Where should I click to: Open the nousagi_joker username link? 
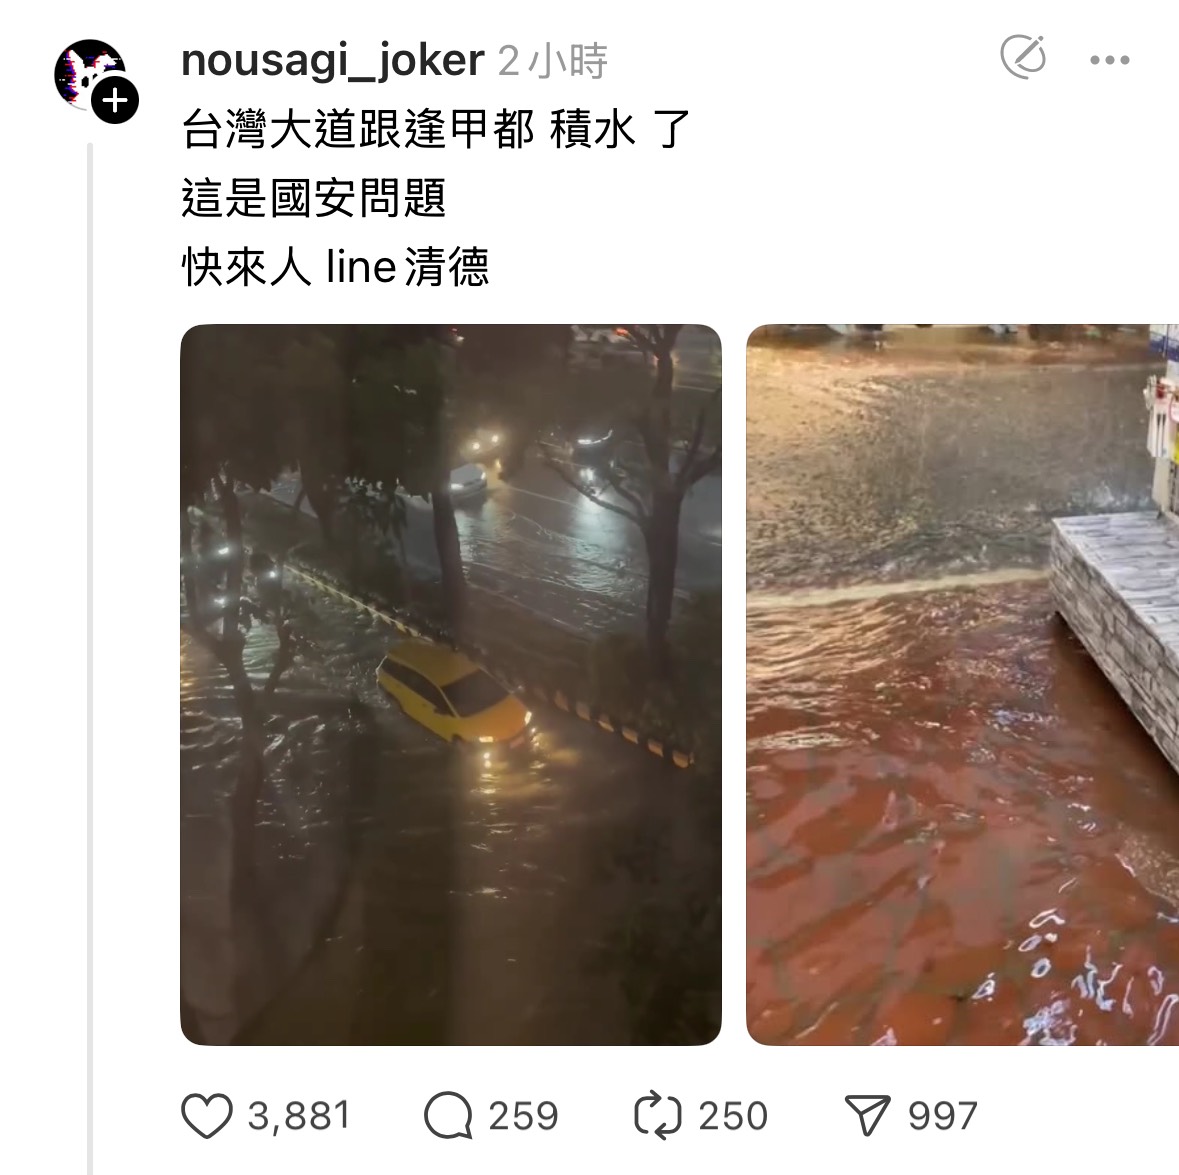coord(332,60)
